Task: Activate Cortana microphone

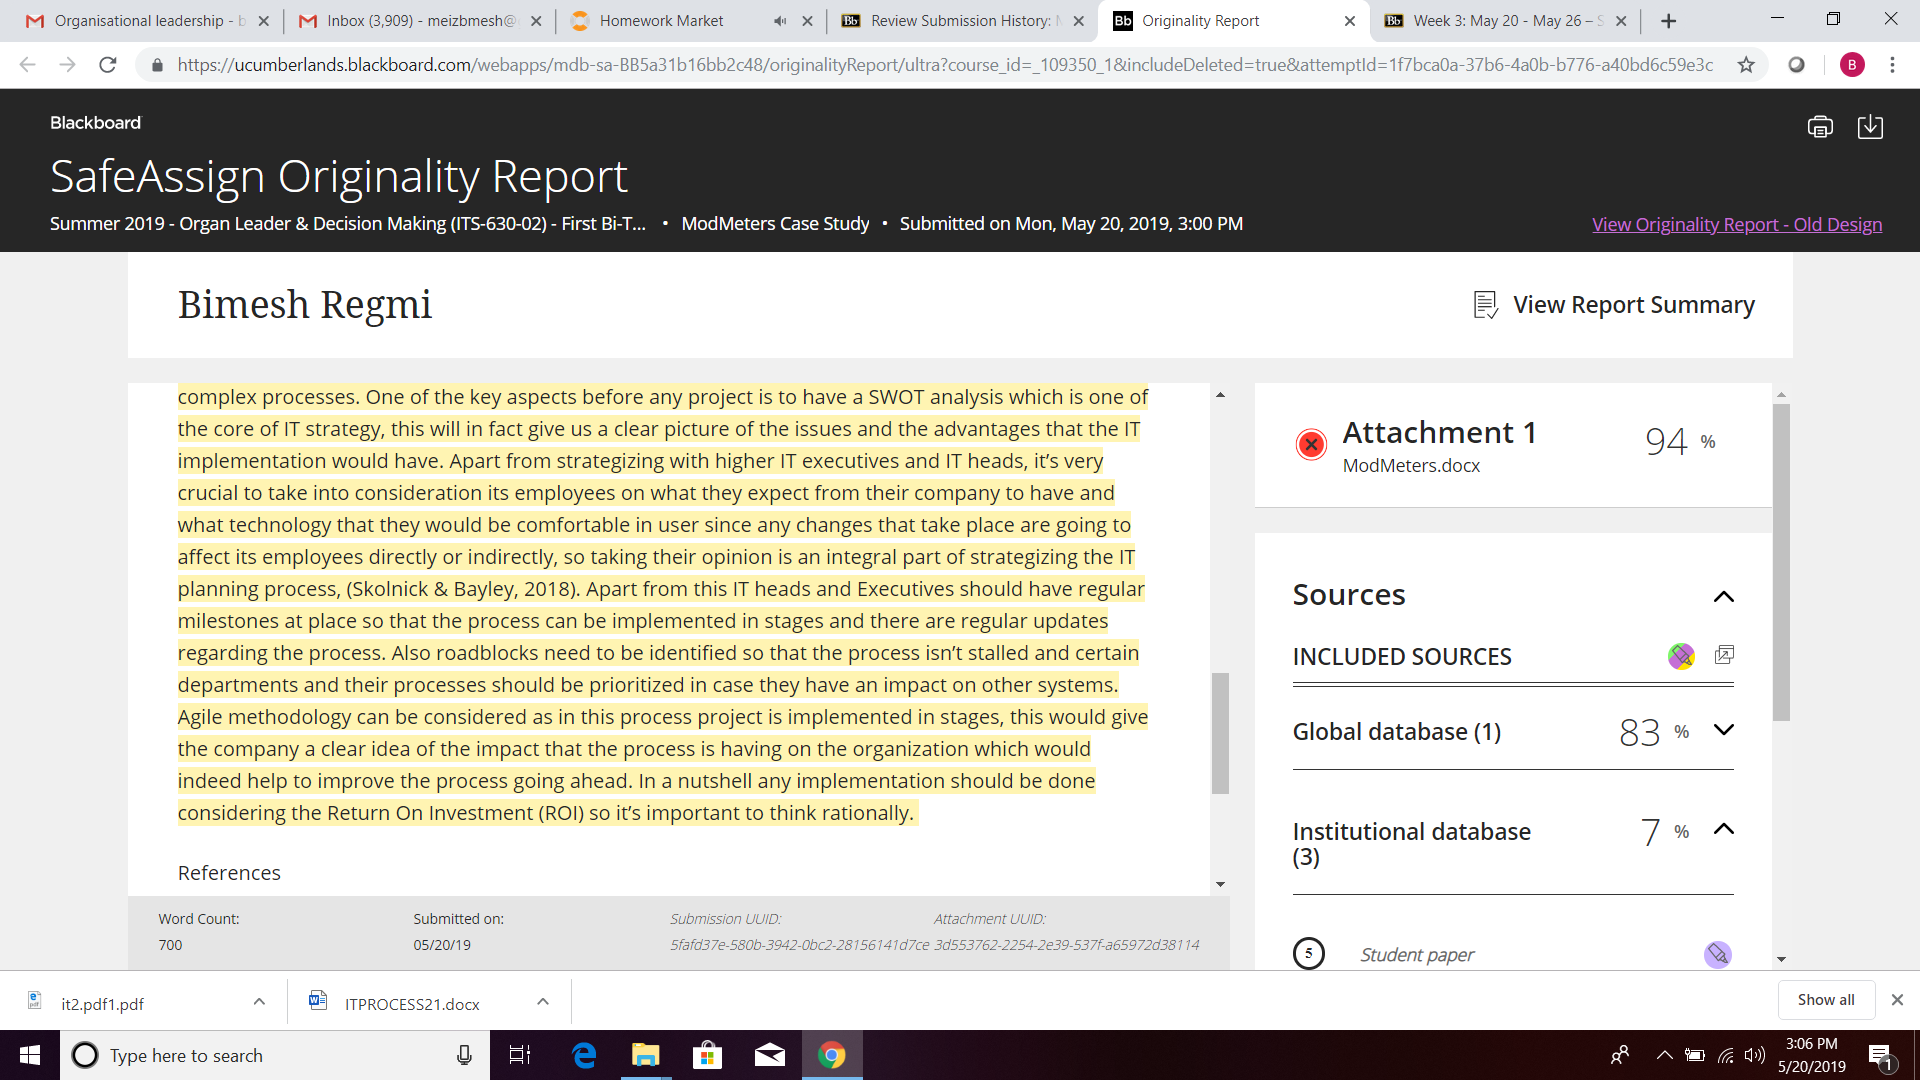Action: coord(464,1055)
